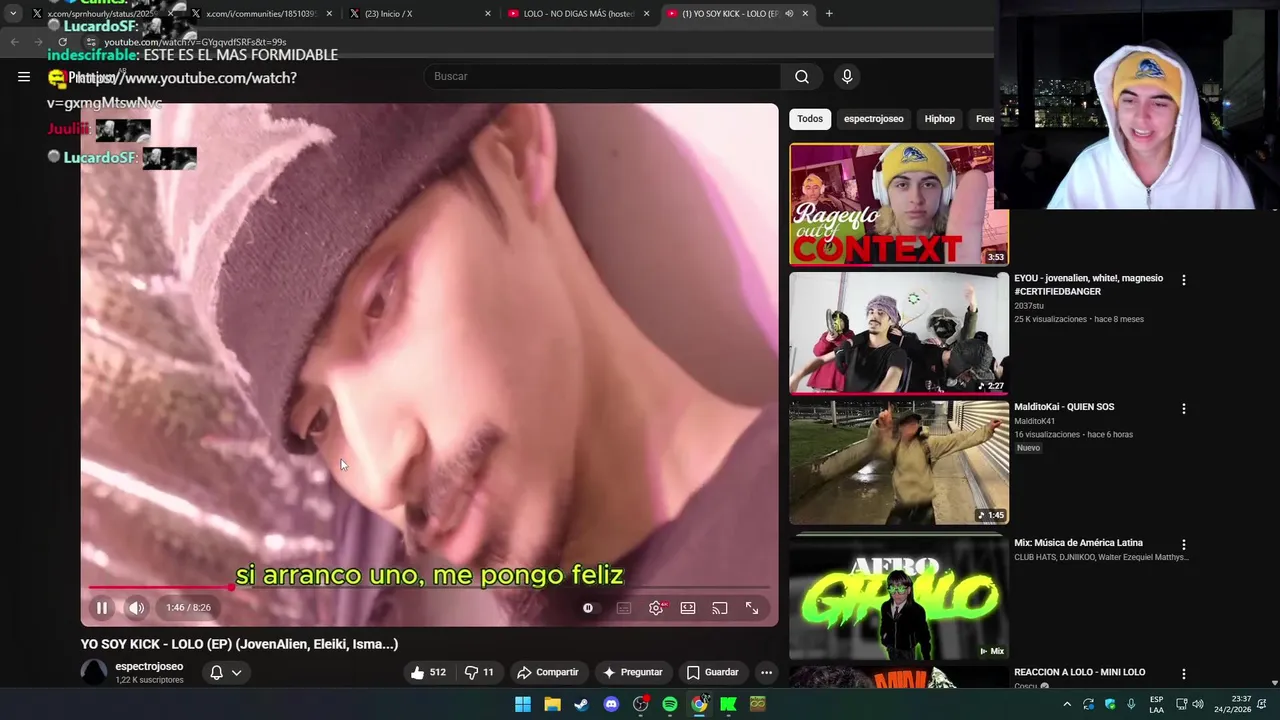Open Steam from the taskbar
The image size is (1280, 720).
pyautogui.click(x=581, y=704)
